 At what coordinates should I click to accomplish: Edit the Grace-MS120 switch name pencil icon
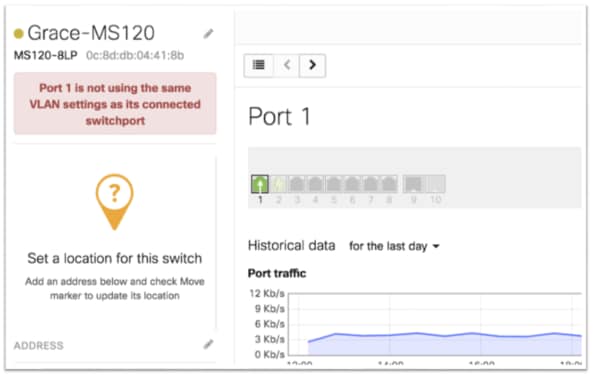click(208, 34)
